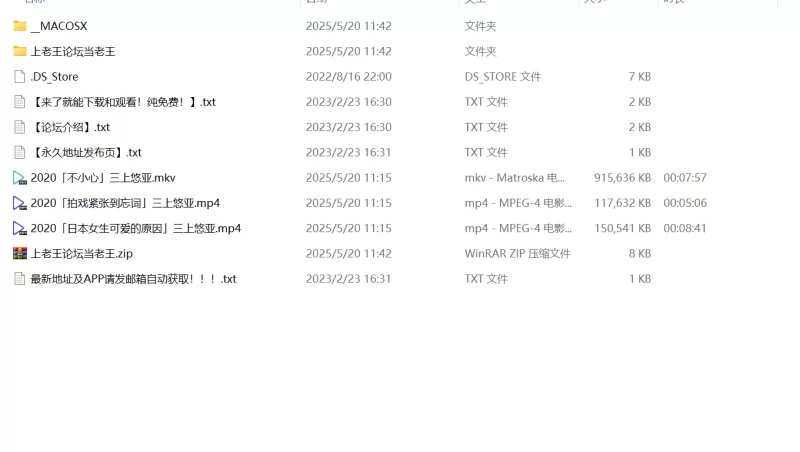Click the 00:05:06 duration cell

tap(685, 203)
